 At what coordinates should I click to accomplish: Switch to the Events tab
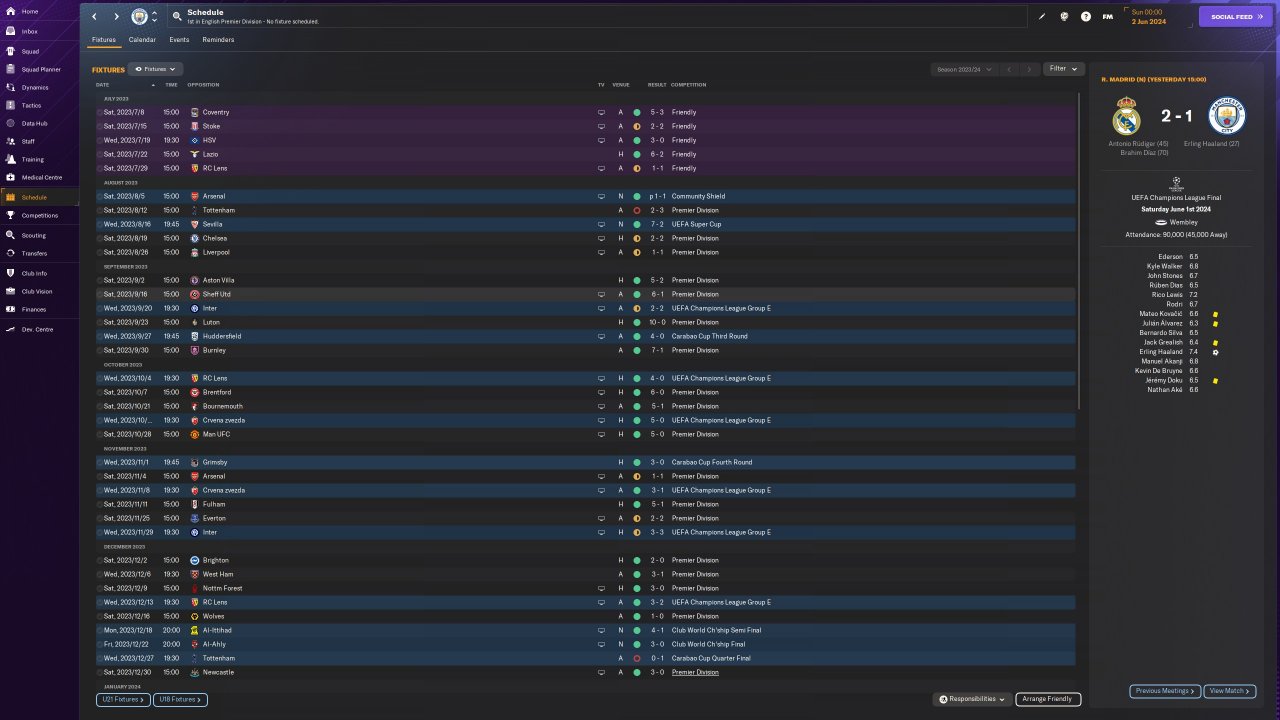pos(179,40)
